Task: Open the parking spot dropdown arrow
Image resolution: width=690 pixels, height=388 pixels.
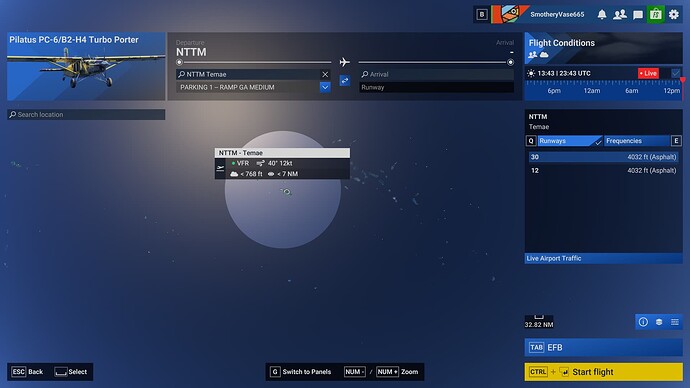Action: 325,87
